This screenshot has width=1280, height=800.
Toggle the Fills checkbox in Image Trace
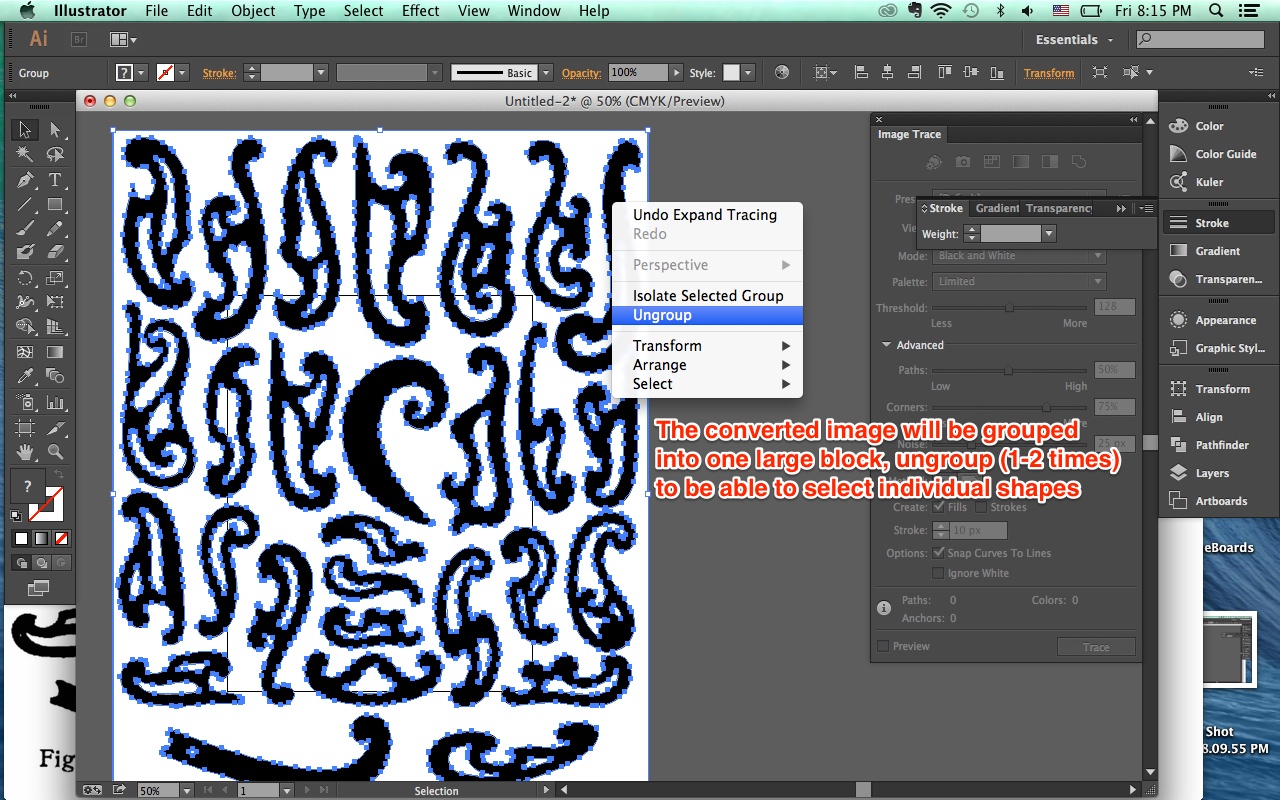click(x=938, y=507)
